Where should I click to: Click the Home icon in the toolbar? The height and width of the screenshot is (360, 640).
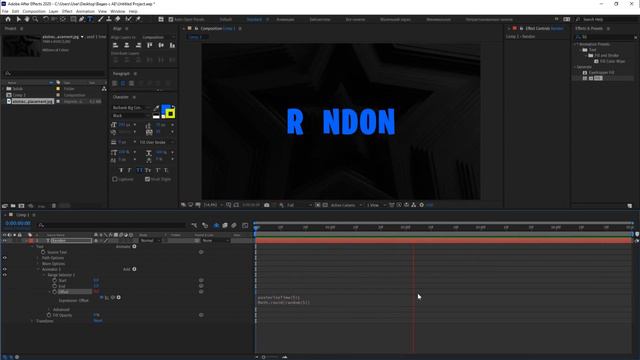[8, 19]
